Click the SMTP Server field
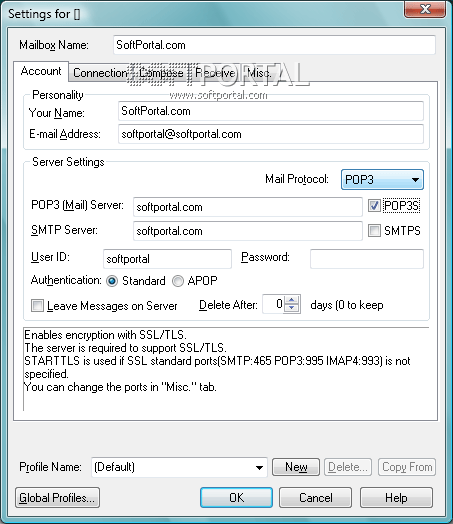453x524 pixels. (248, 231)
